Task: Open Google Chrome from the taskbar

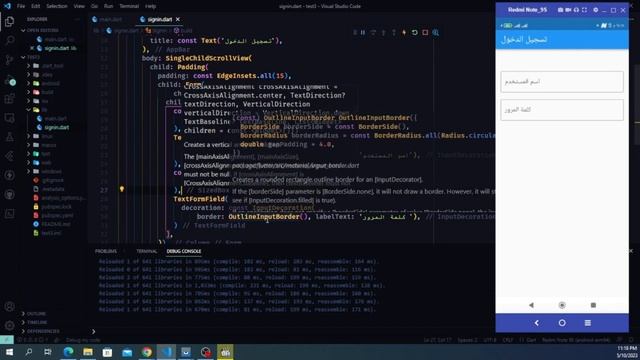Action: 147,351
